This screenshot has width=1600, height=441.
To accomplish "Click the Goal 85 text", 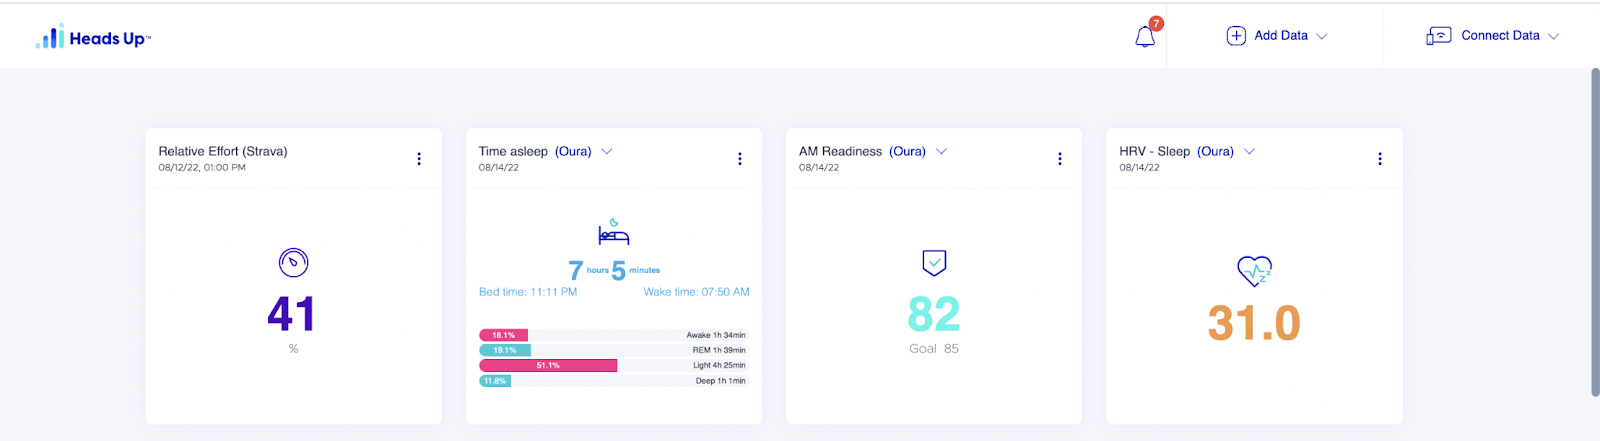I will coord(934,349).
